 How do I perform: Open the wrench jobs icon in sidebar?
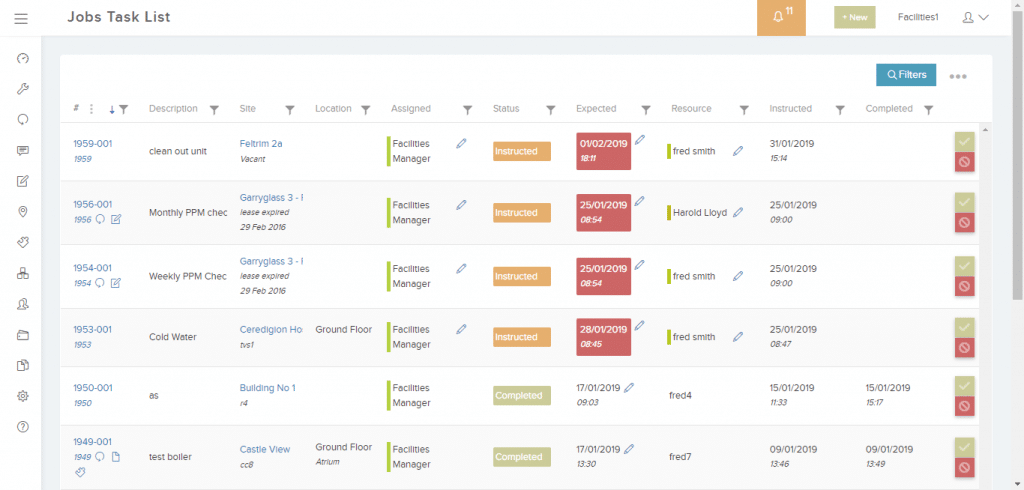point(23,89)
